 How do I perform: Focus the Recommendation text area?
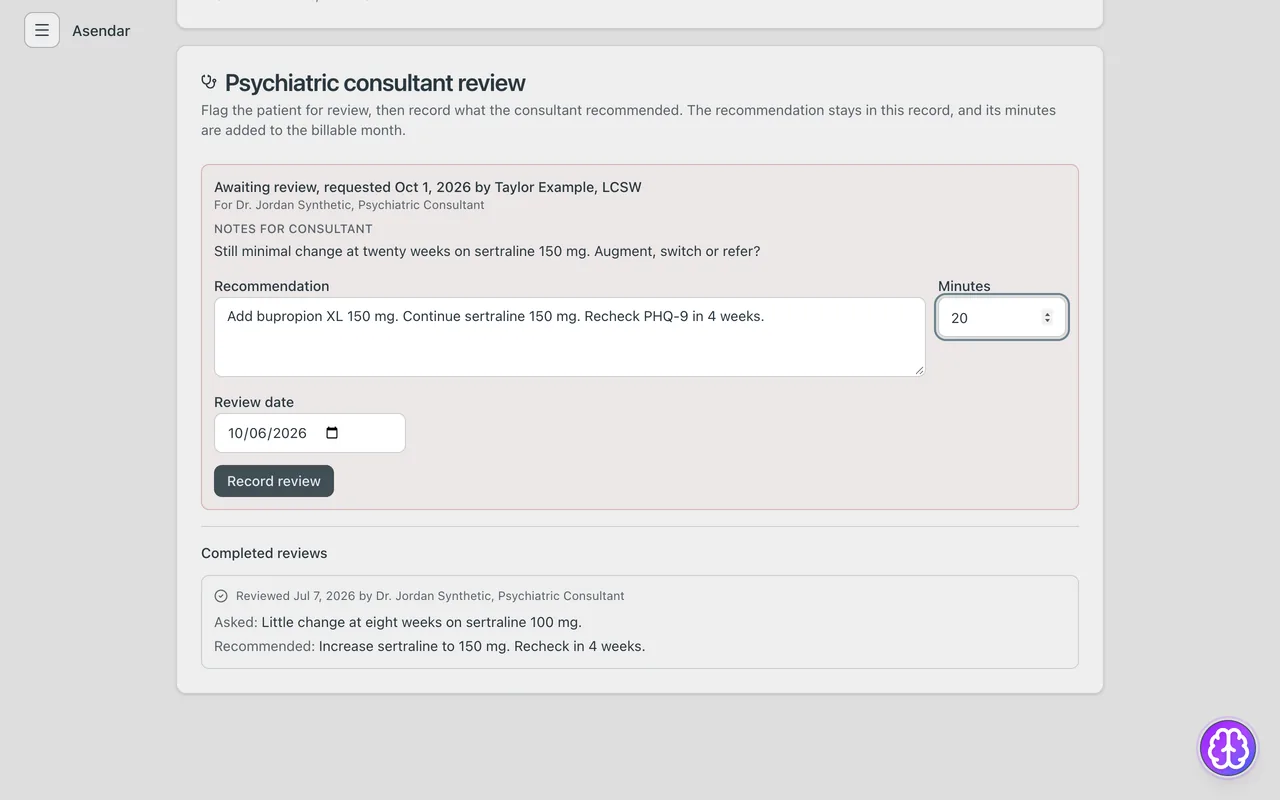pos(570,337)
